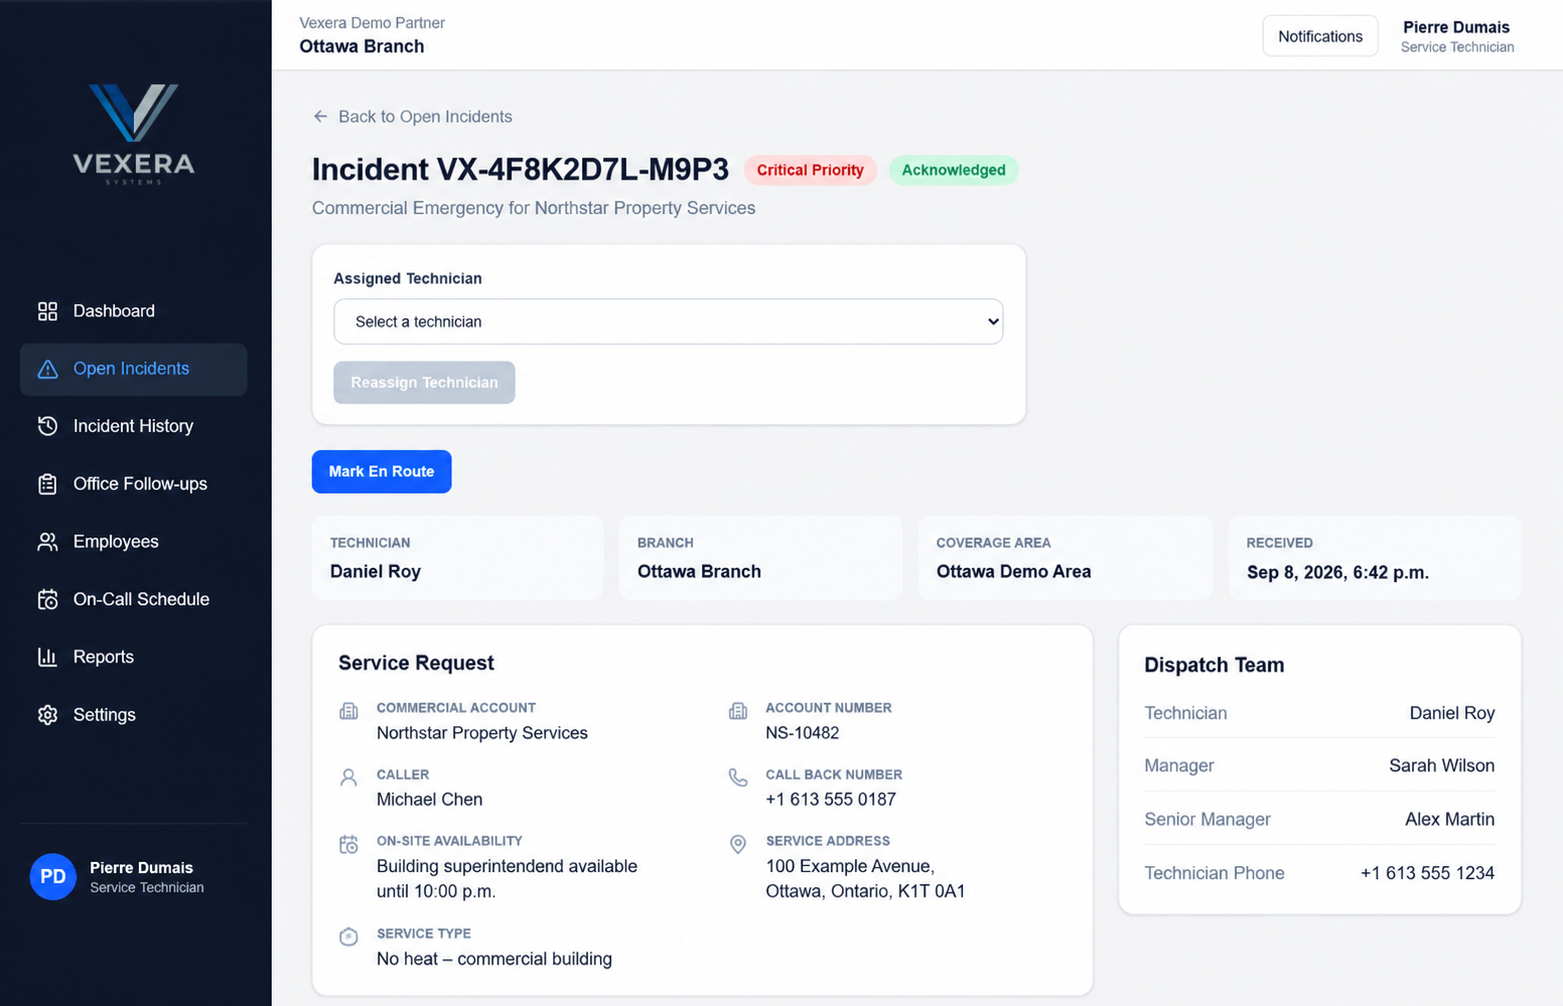Click the Dashboard grid icon in sidebar
The width and height of the screenshot is (1563, 1006).
[x=47, y=311]
